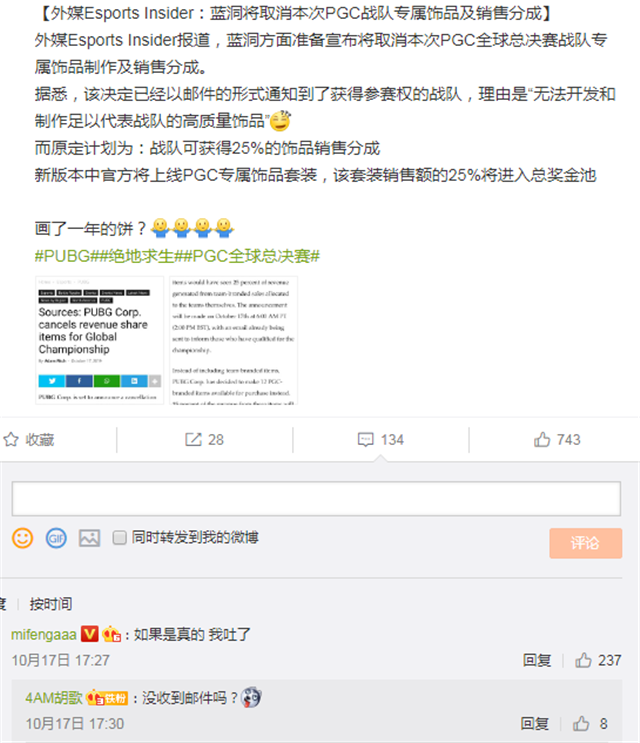
Task: Submit with the orange 评论 button
Action: click(586, 543)
